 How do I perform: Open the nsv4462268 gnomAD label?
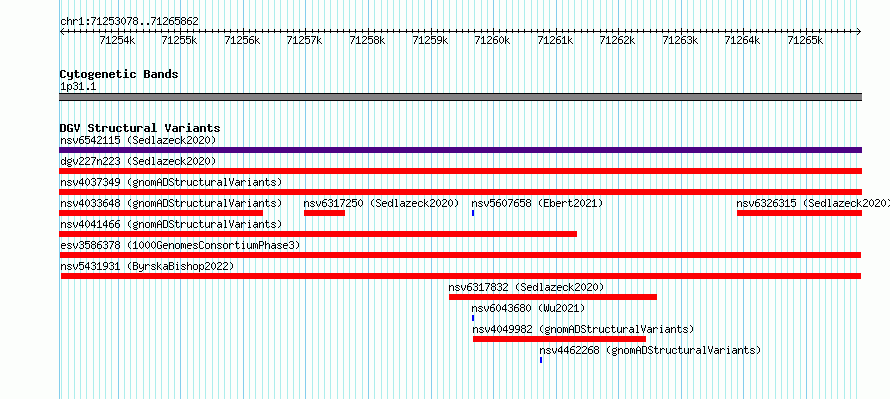tap(650, 350)
